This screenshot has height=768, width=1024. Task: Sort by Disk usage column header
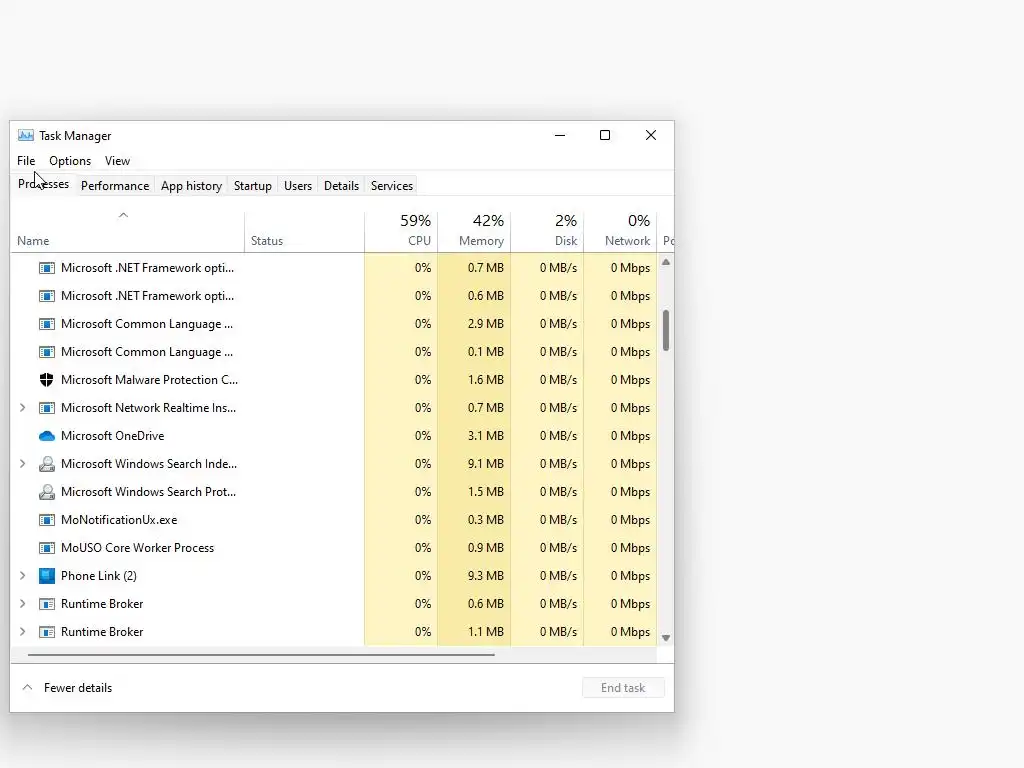(x=547, y=232)
